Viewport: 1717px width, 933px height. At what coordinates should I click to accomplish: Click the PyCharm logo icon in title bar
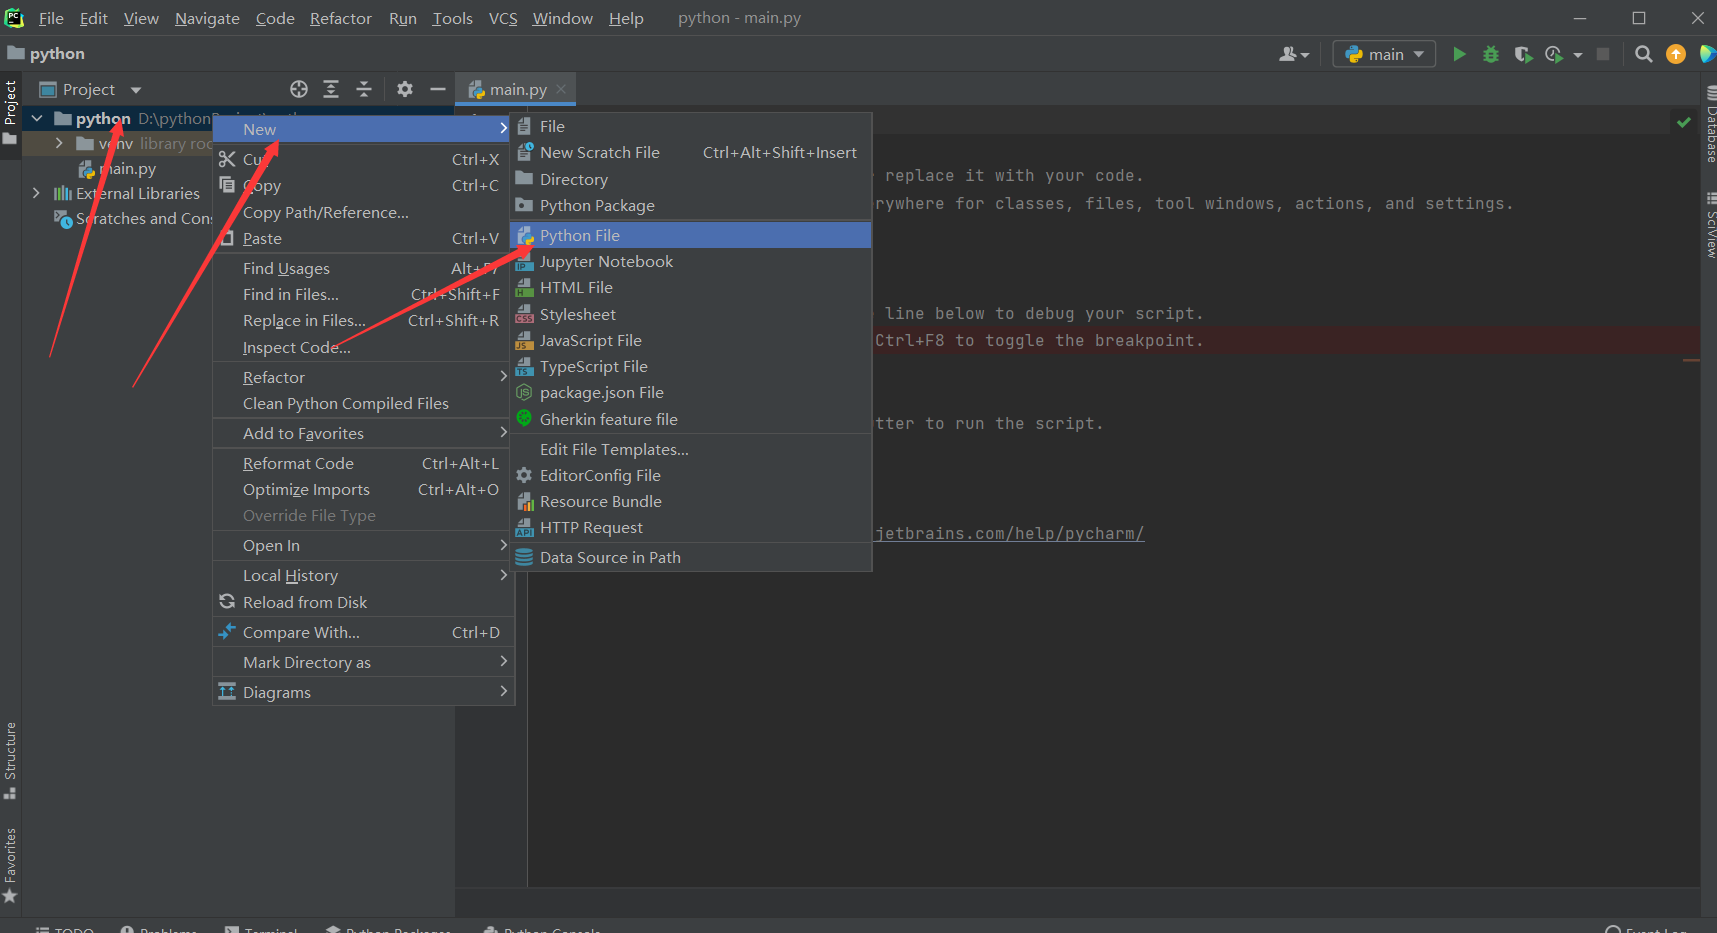[14, 17]
